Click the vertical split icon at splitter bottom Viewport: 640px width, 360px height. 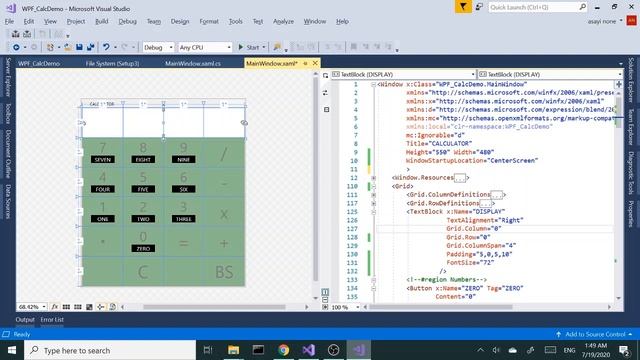pyautogui.click(x=325, y=292)
